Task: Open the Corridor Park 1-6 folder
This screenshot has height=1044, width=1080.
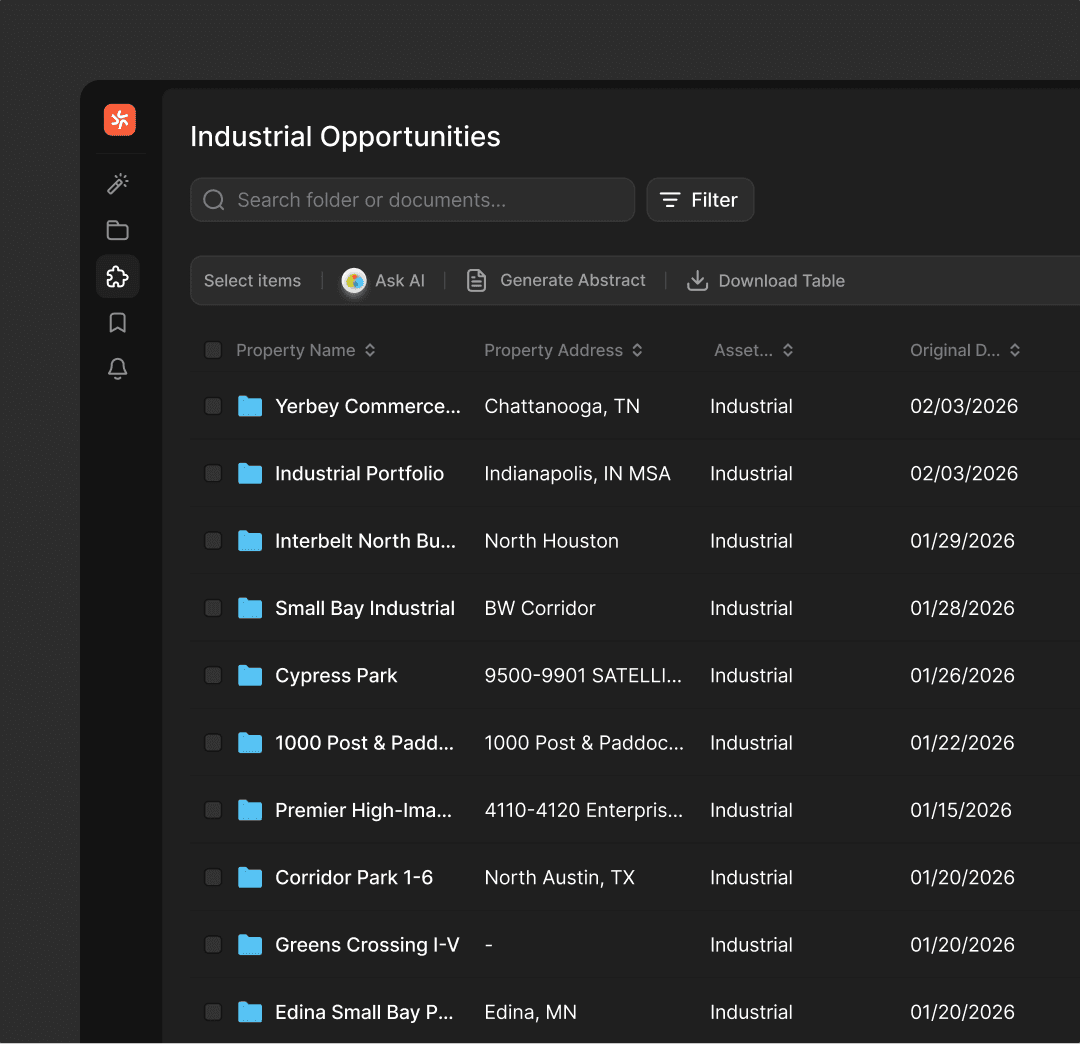Action: [354, 877]
